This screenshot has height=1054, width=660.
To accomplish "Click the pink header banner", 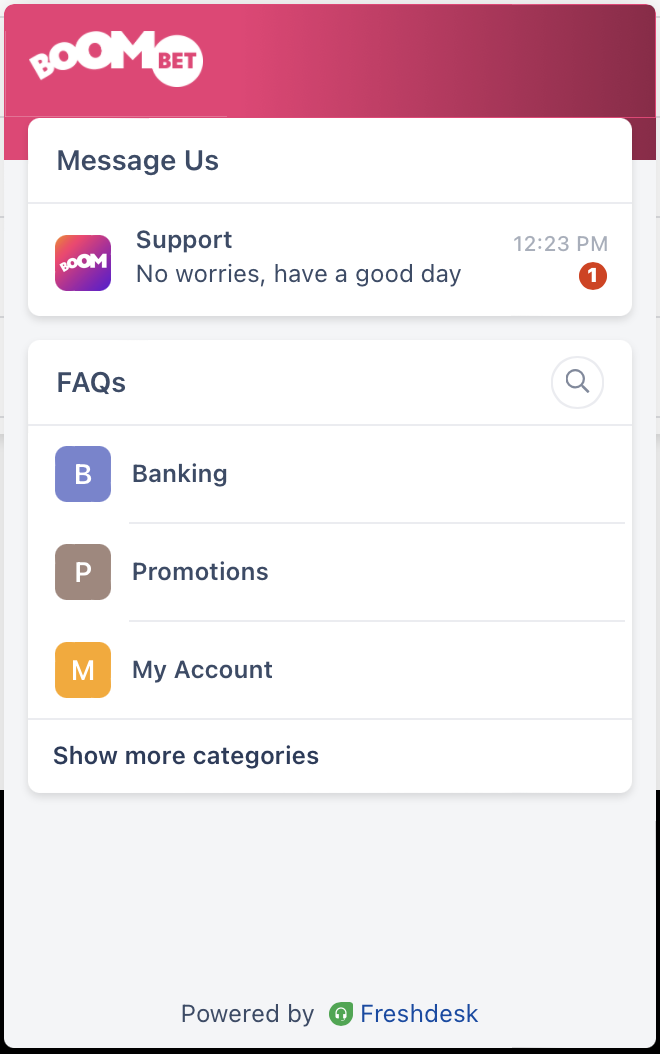I will click(430, 60).
